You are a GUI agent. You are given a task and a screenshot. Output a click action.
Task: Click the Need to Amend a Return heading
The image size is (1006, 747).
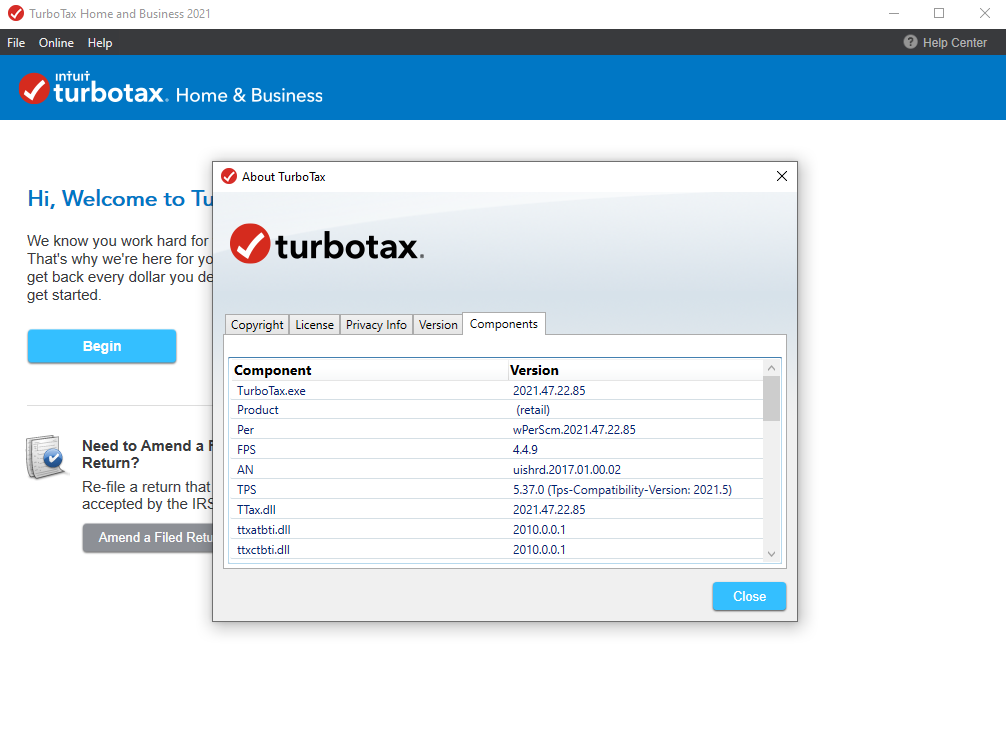[x=148, y=454]
